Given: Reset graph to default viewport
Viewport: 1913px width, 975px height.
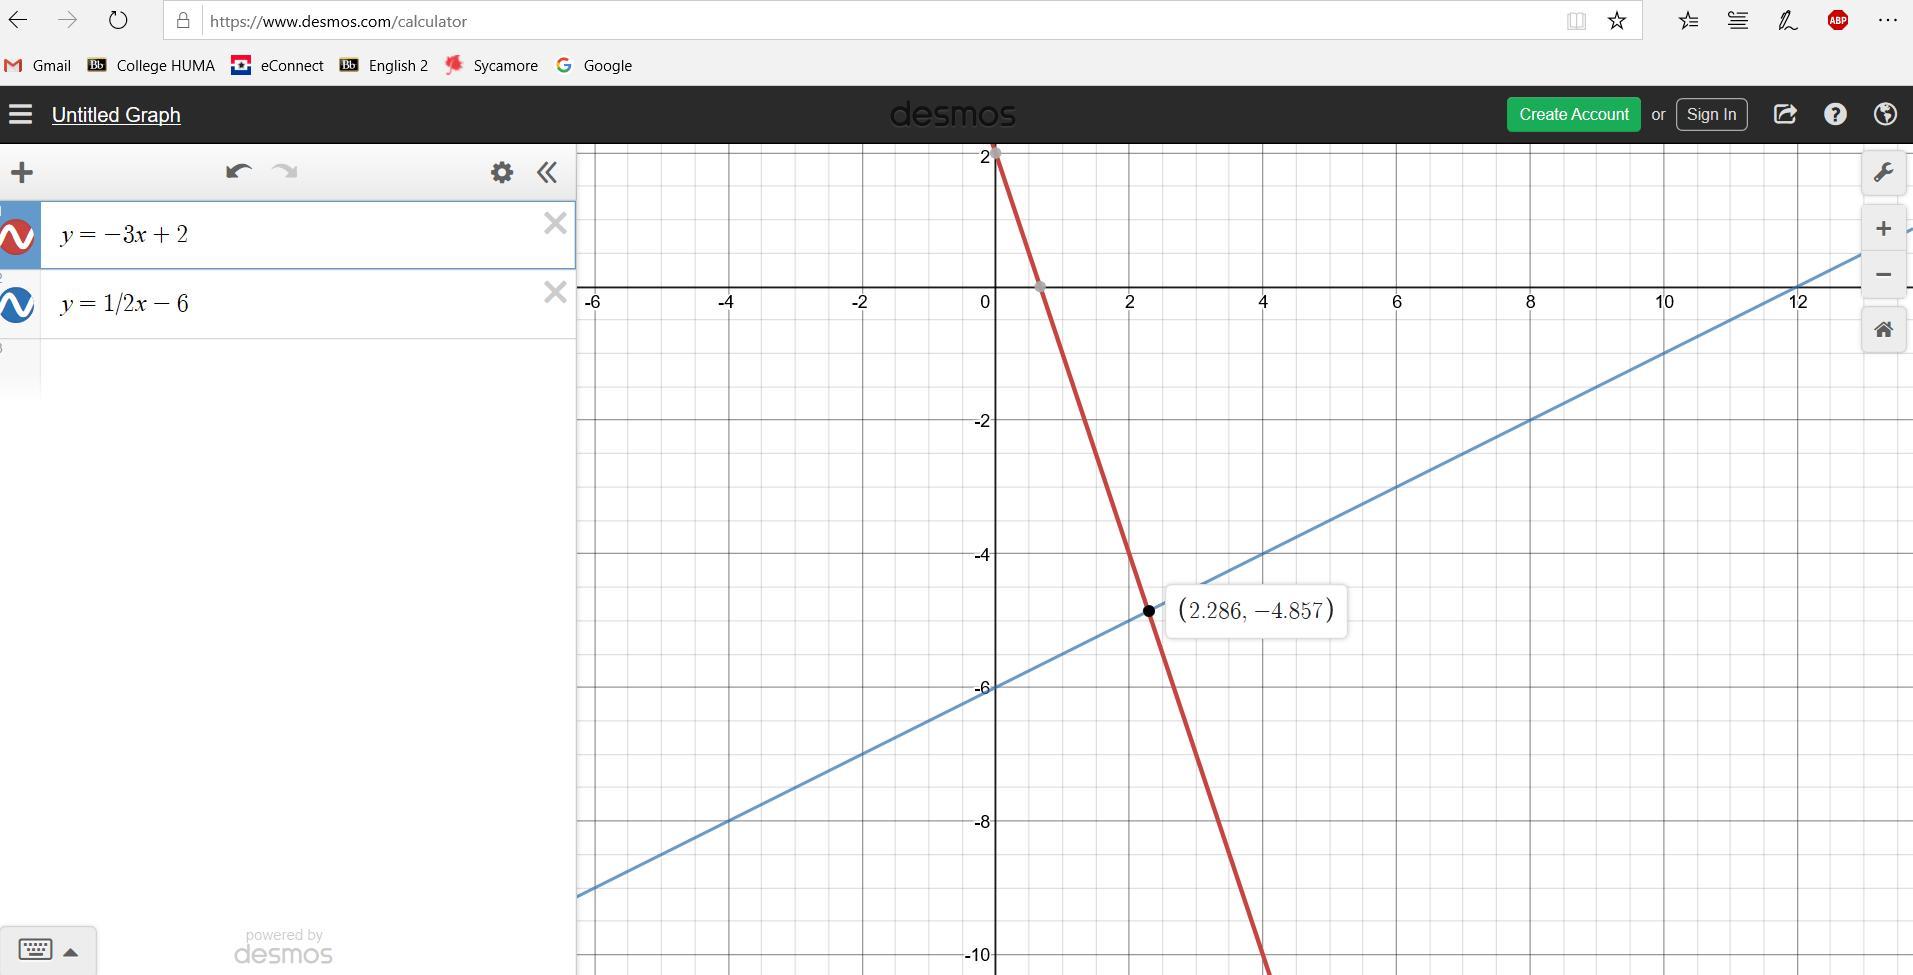Looking at the screenshot, I should coord(1884,330).
